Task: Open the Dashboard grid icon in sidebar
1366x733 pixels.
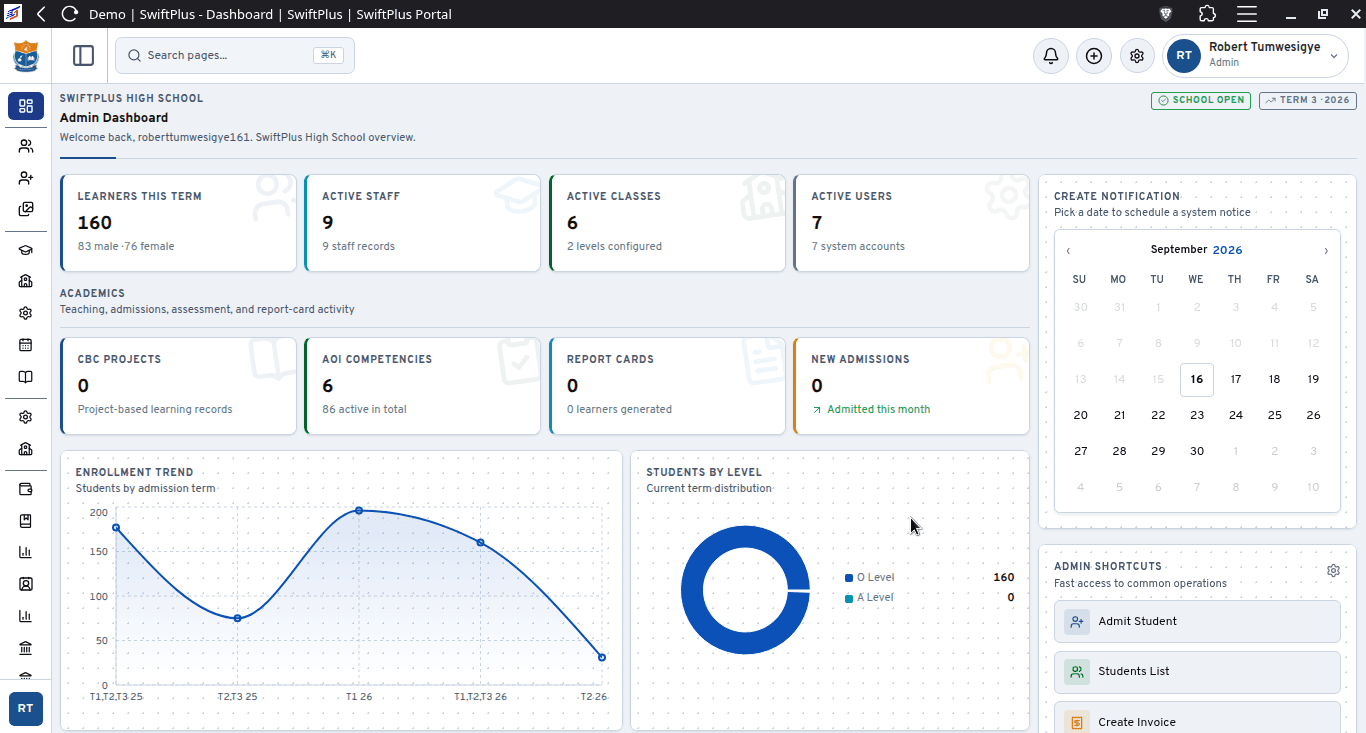Action: [x=26, y=106]
